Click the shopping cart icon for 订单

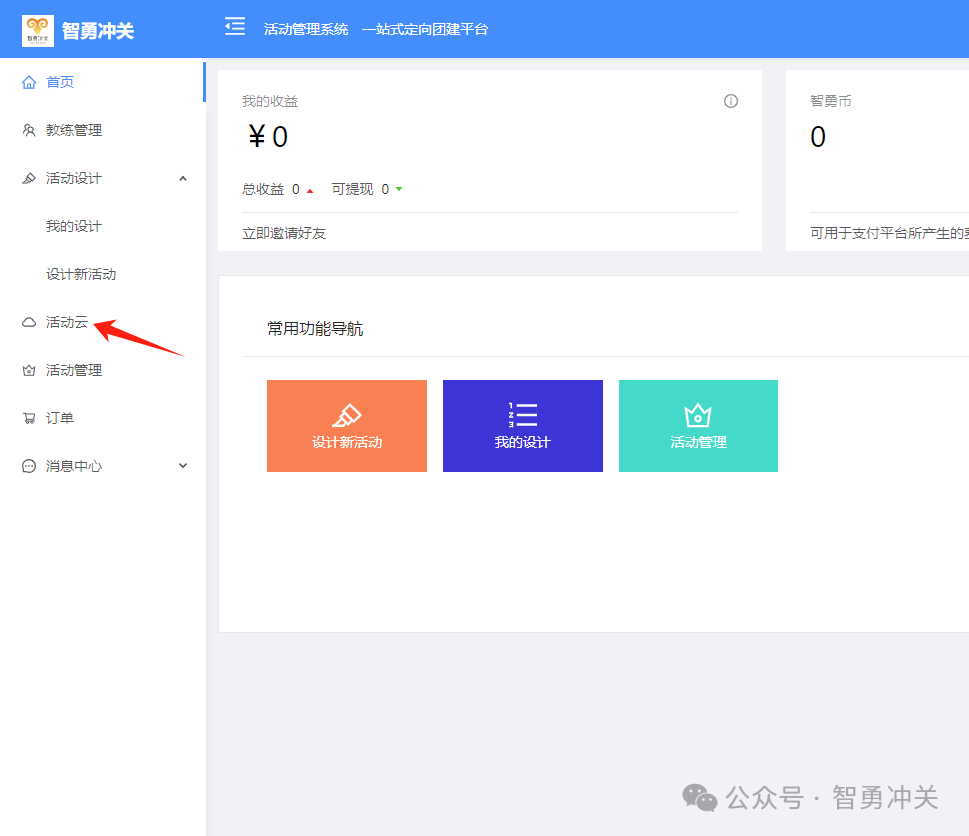click(31, 417)
